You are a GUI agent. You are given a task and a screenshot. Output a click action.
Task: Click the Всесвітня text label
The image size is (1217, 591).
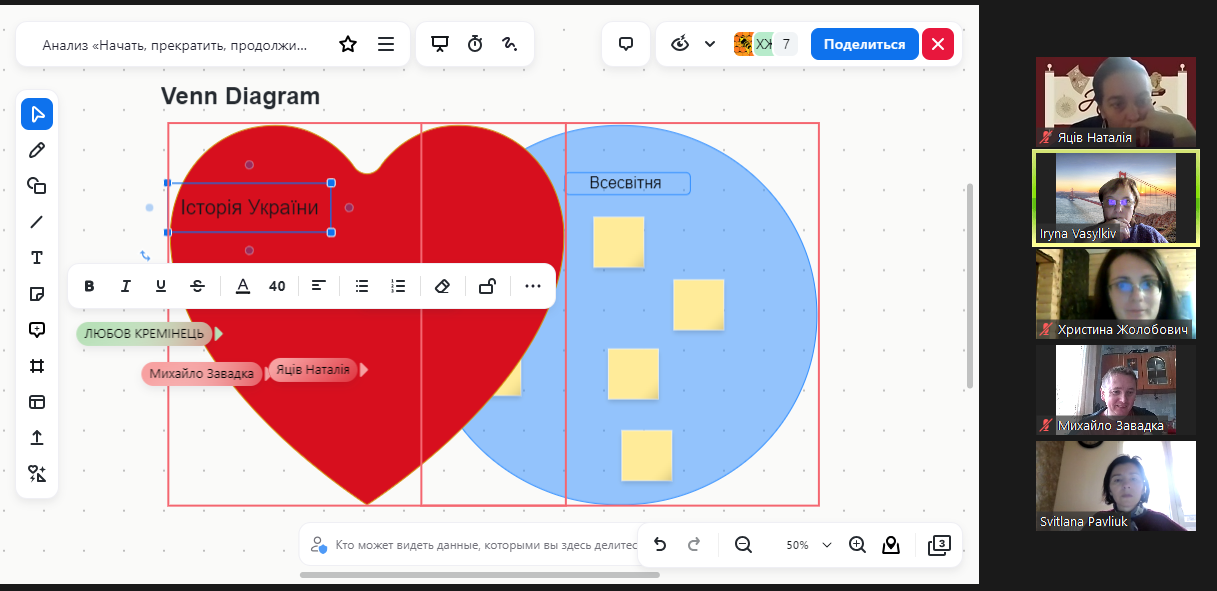(x=626, y=183)
